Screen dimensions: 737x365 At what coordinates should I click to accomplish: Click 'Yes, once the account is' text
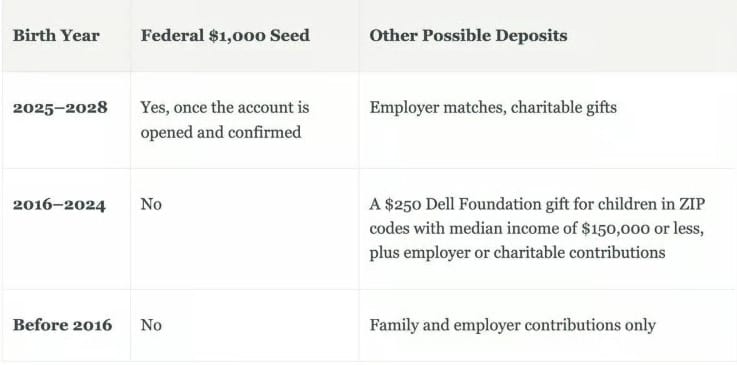(225, 108)
